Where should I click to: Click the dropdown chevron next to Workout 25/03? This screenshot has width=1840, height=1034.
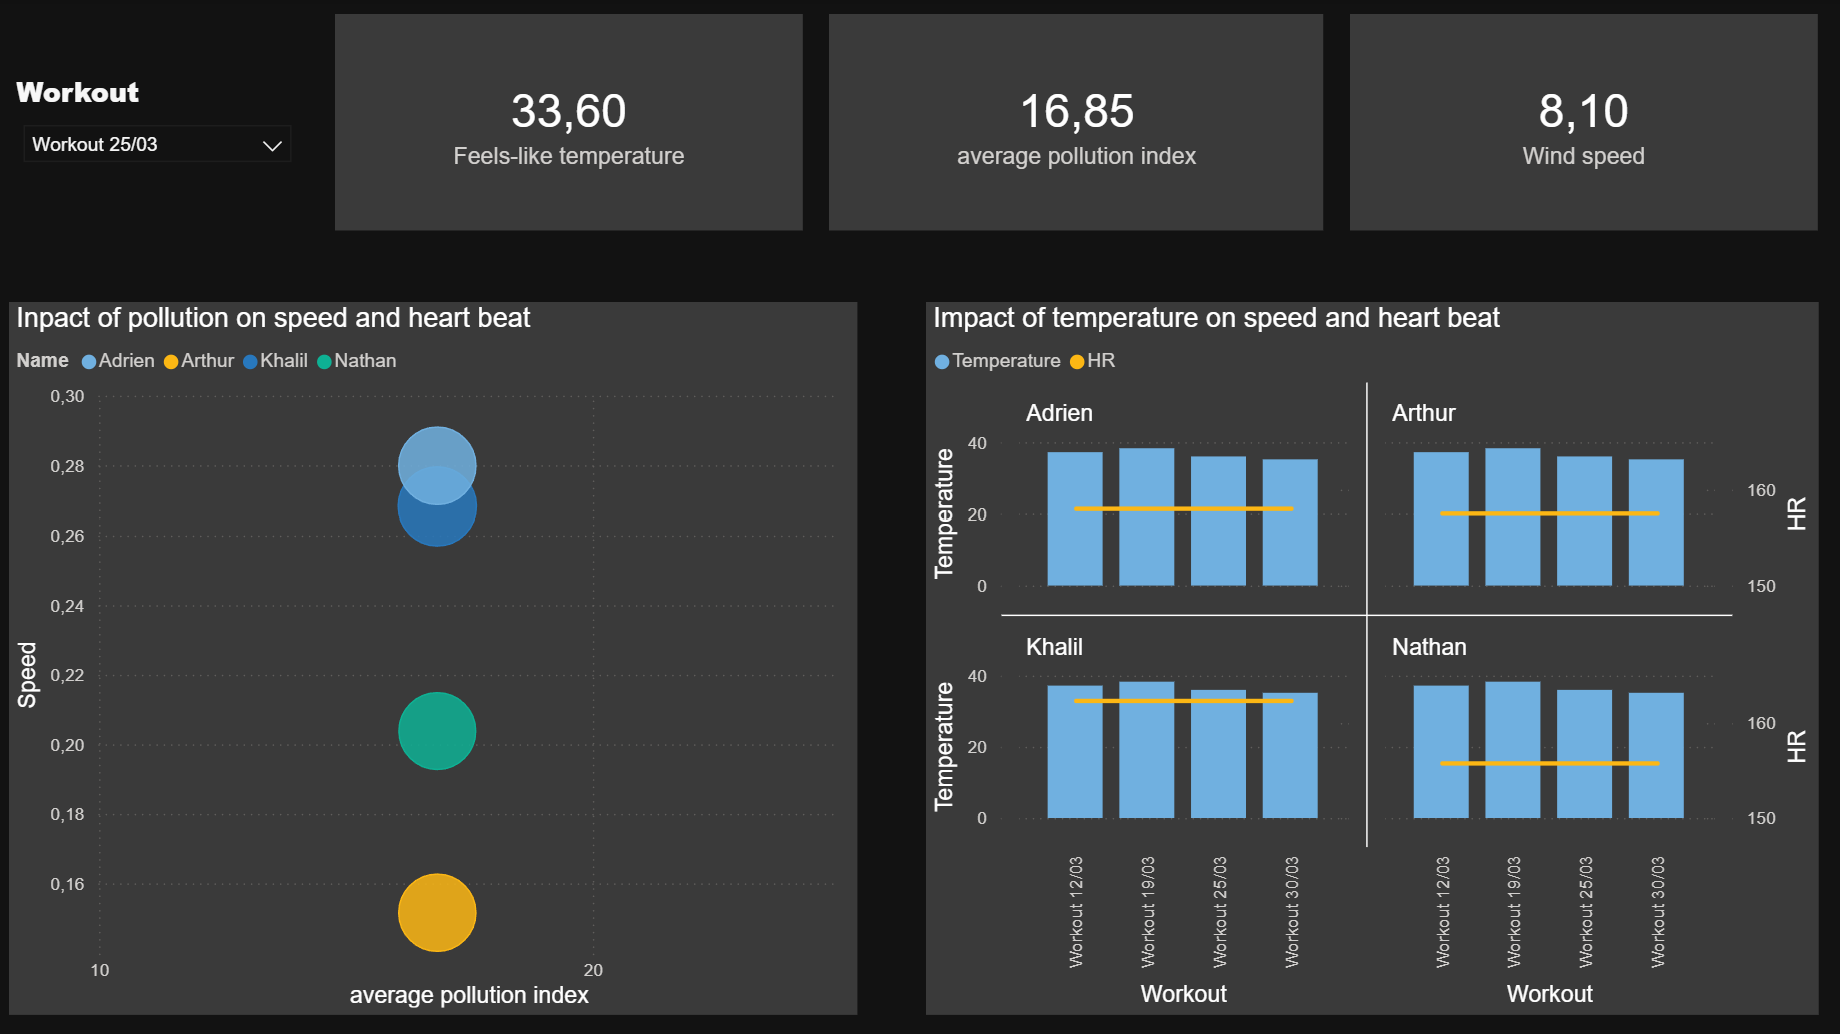[x=272, y=144]
